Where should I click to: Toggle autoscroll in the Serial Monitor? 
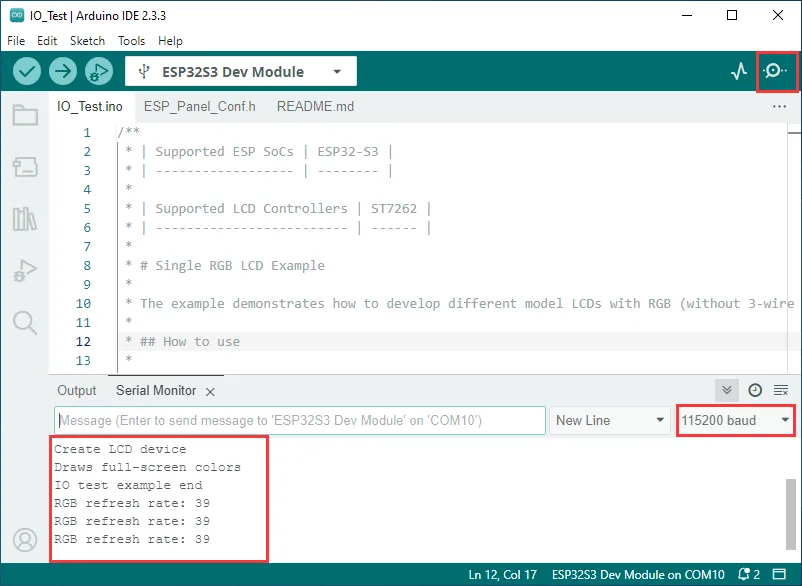coord(725,390)
